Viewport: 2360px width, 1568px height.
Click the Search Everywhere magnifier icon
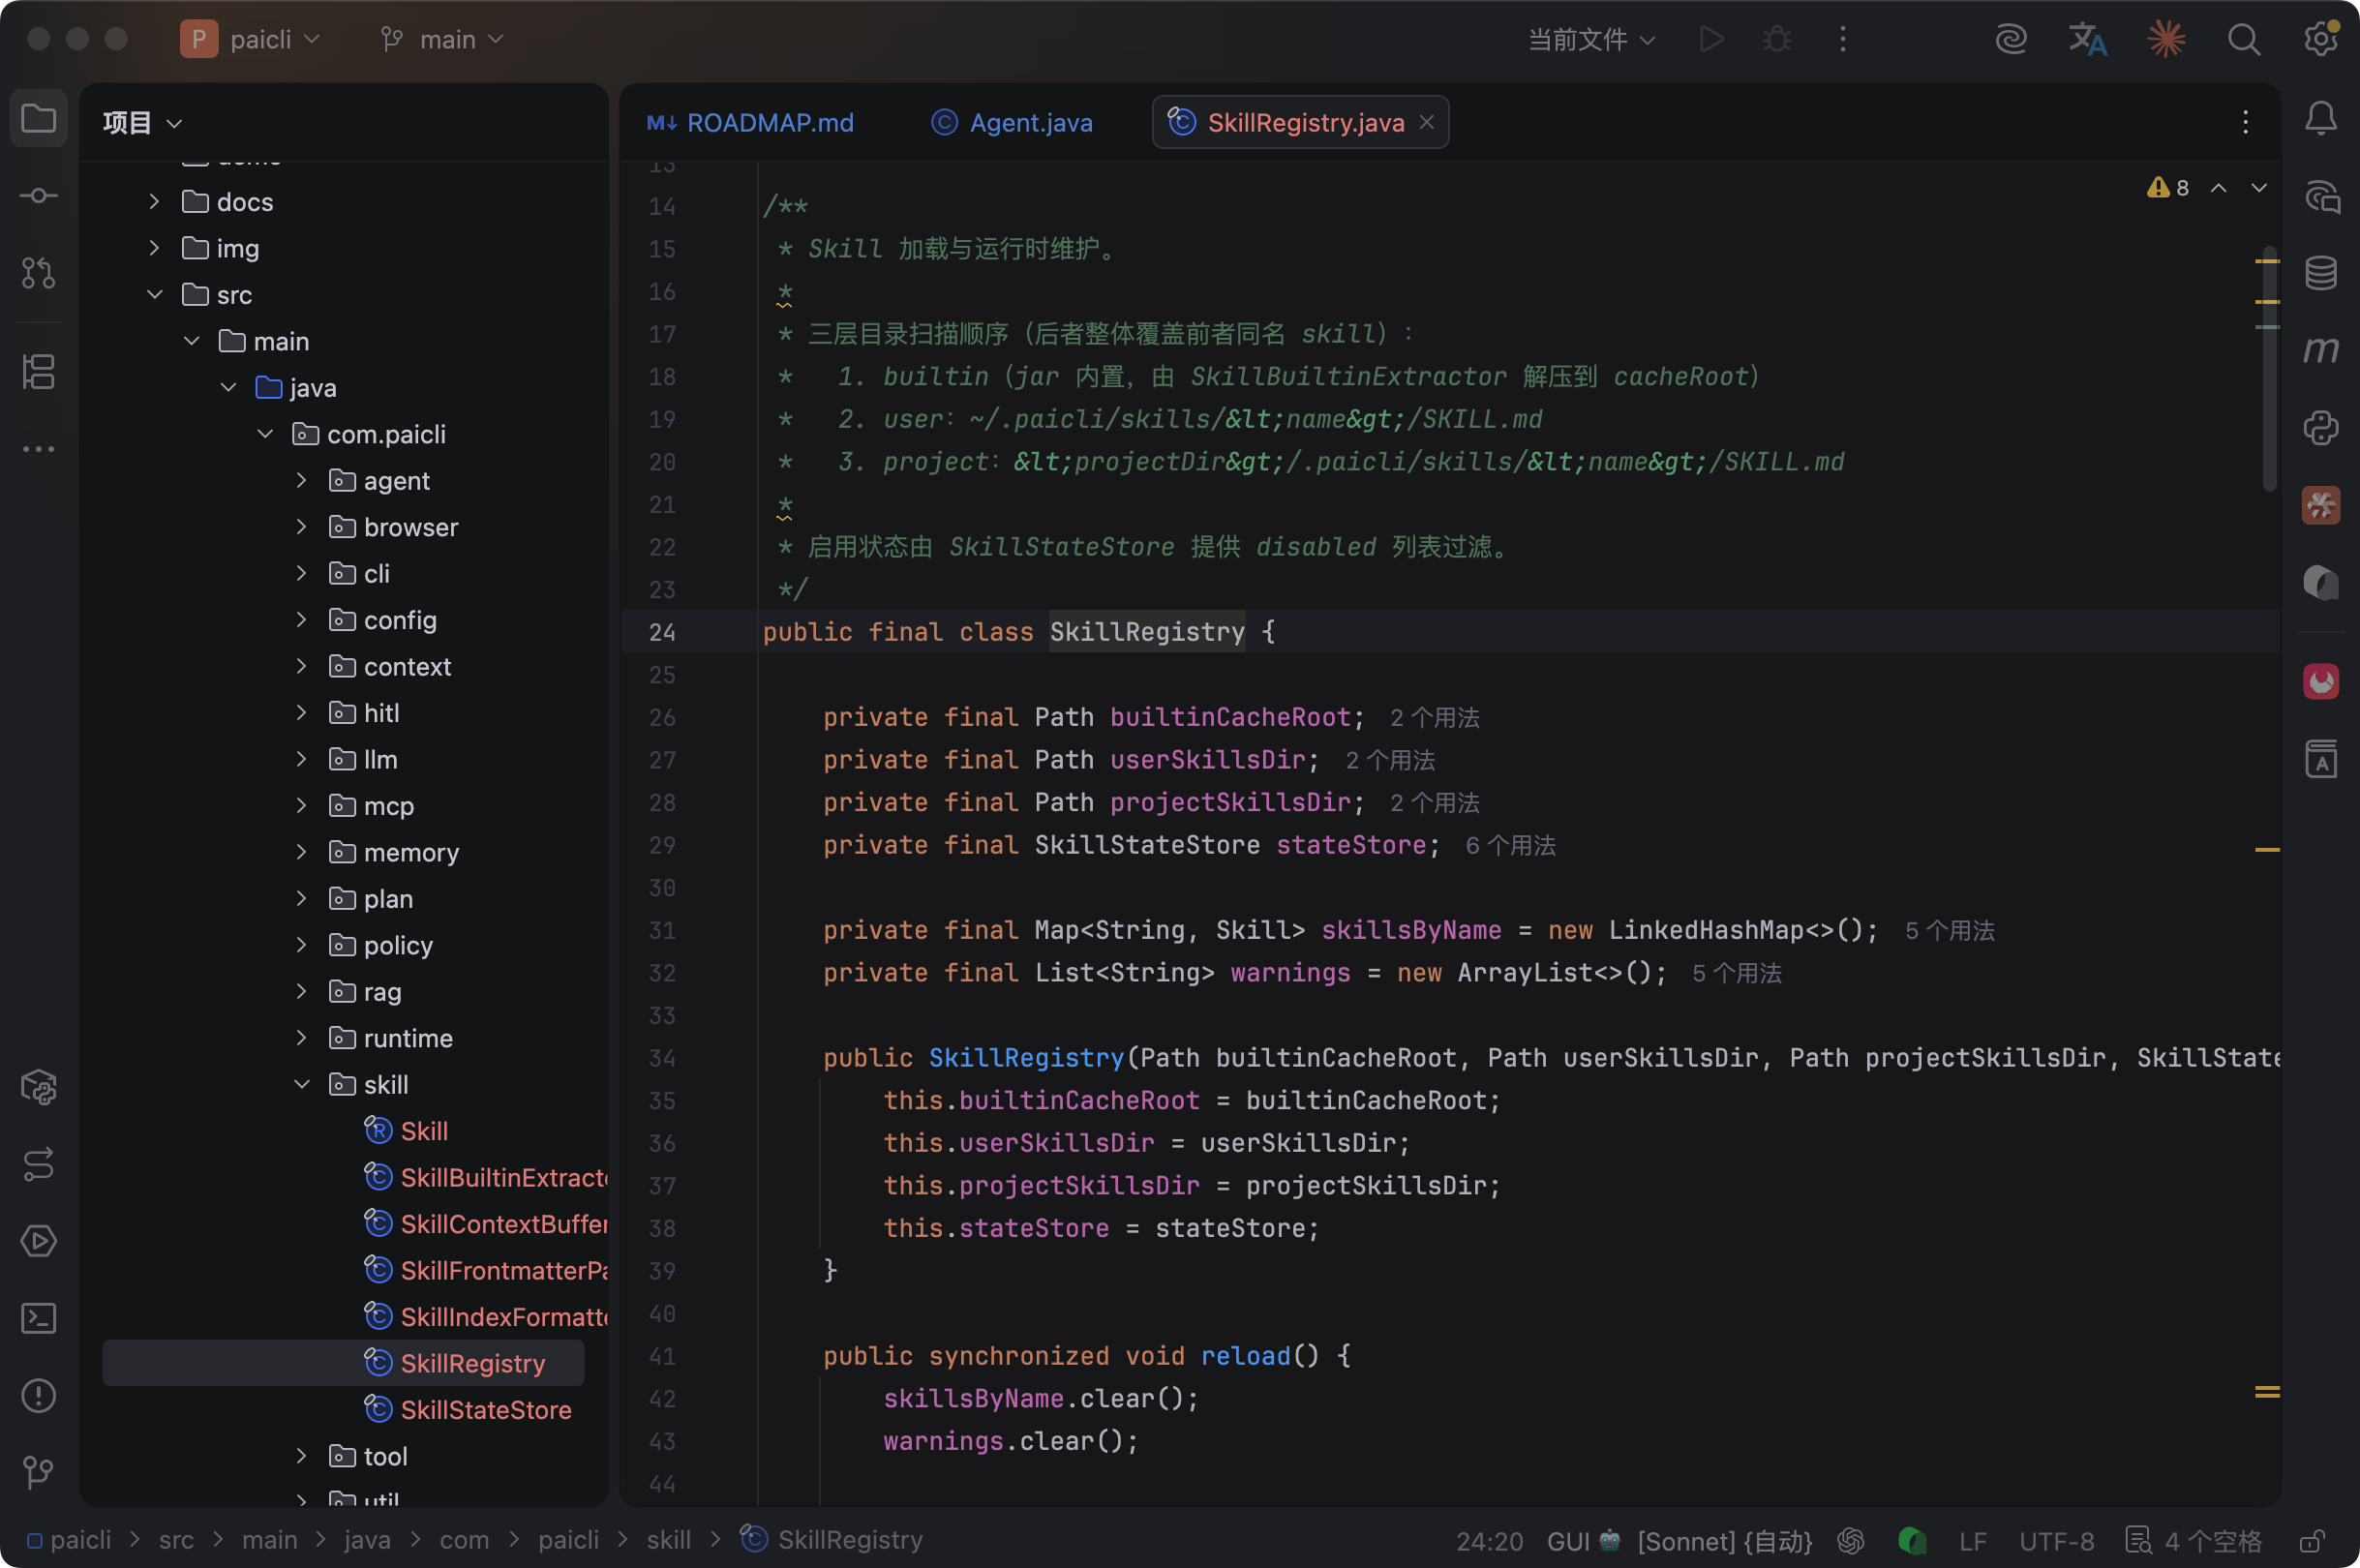click(x=2243, y=39)
